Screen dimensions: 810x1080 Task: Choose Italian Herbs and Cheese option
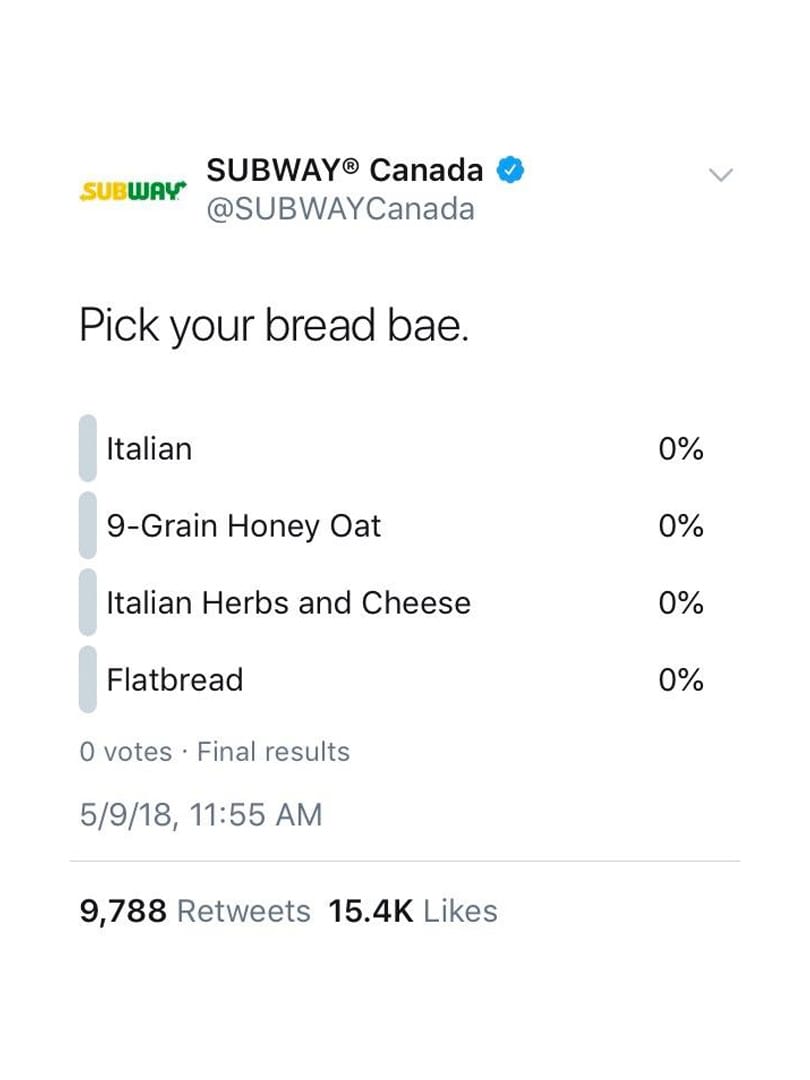288,603
